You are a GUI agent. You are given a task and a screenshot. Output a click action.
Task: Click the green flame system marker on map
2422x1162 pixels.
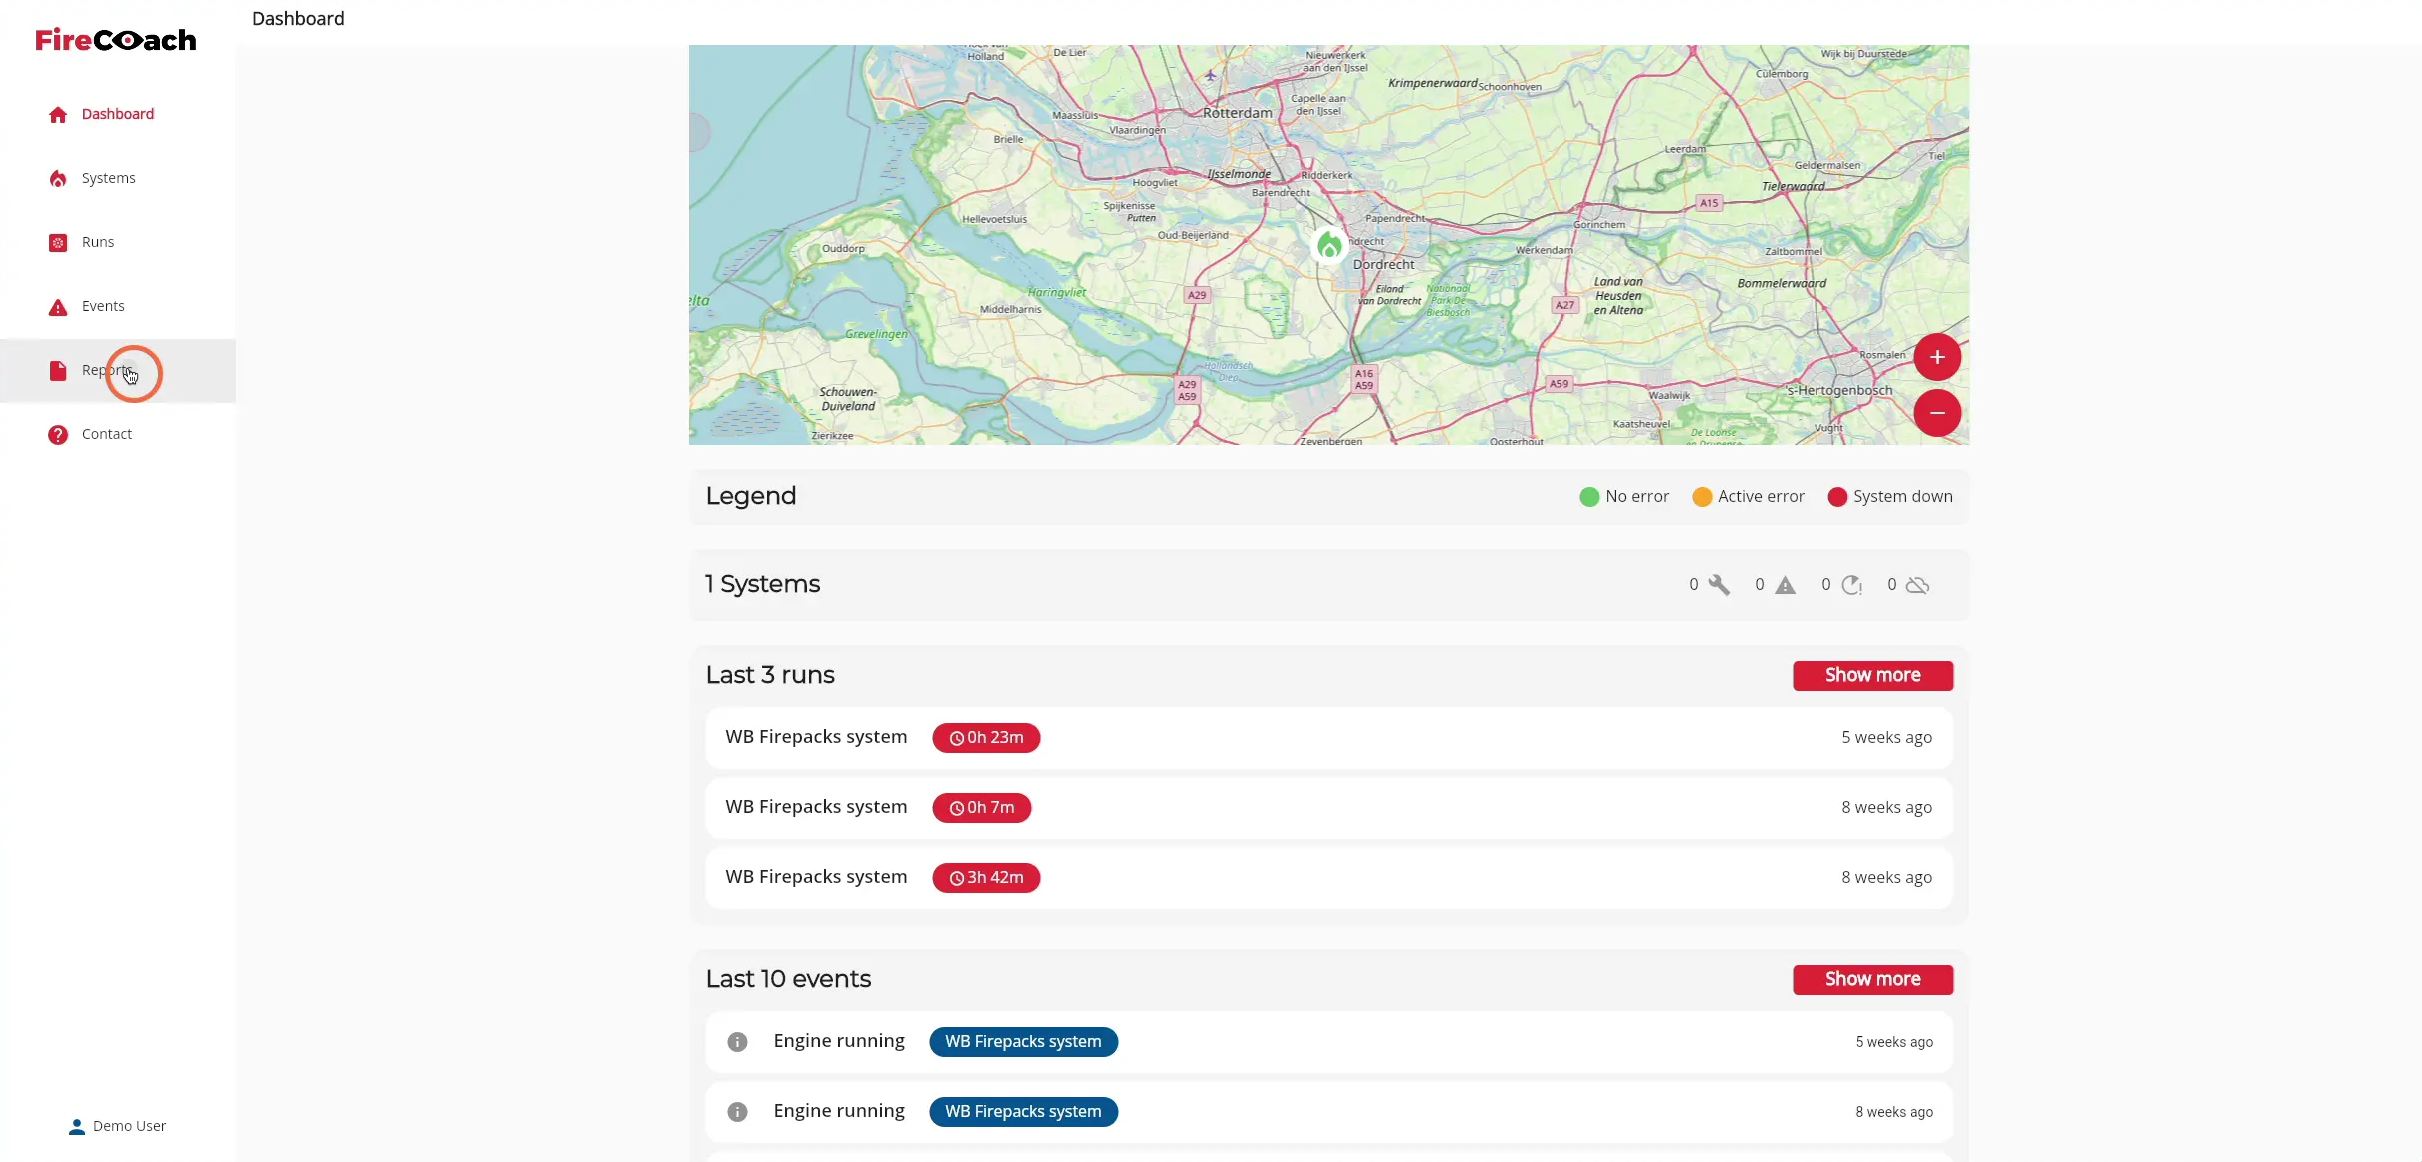[1329, 244]
